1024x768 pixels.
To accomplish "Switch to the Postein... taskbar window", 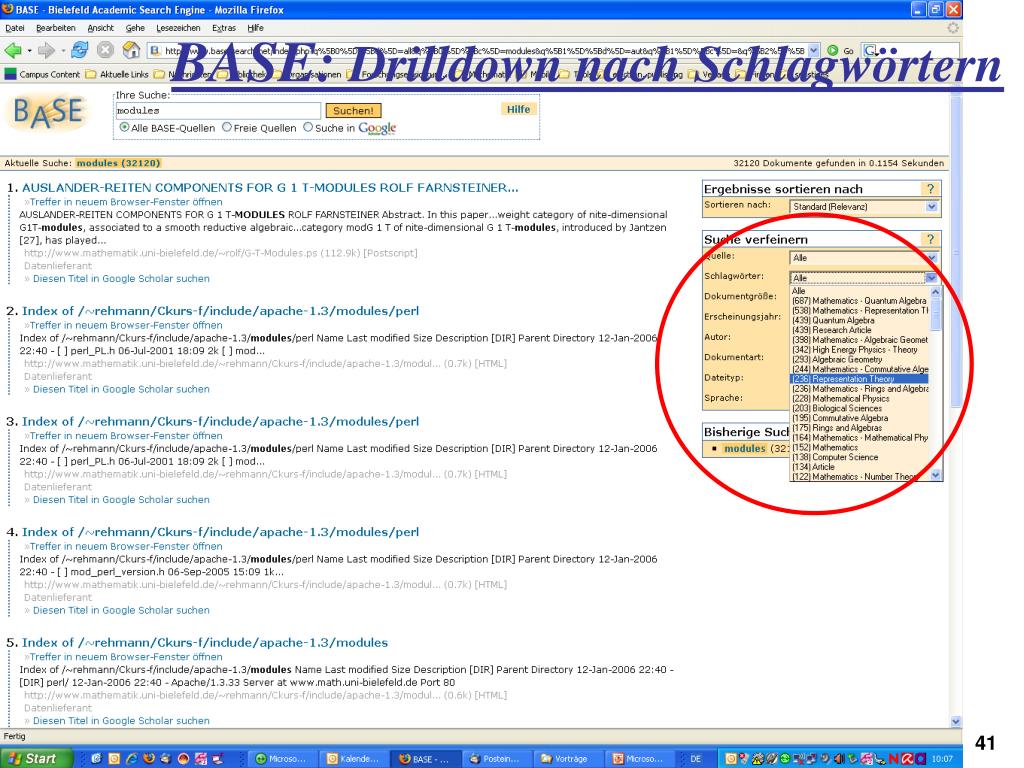I will click(496, 758).
